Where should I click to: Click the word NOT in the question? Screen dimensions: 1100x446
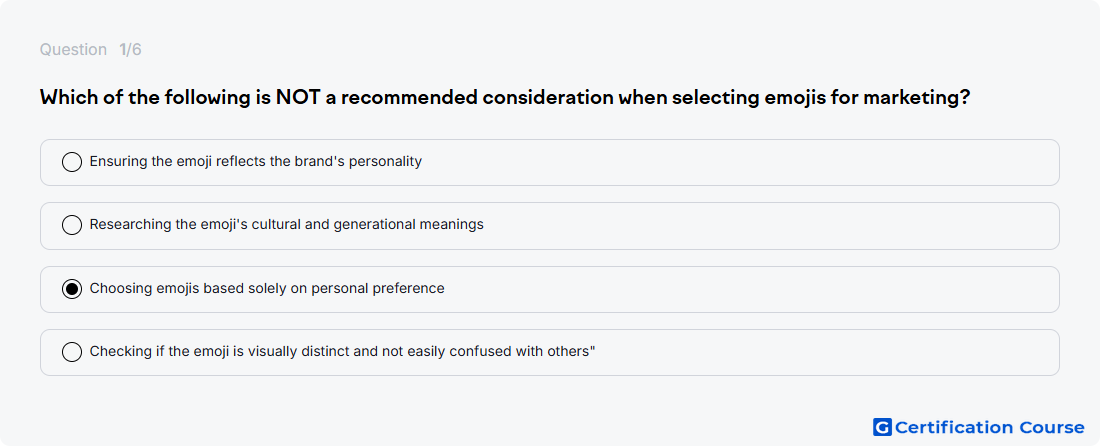tap(298, 97)
